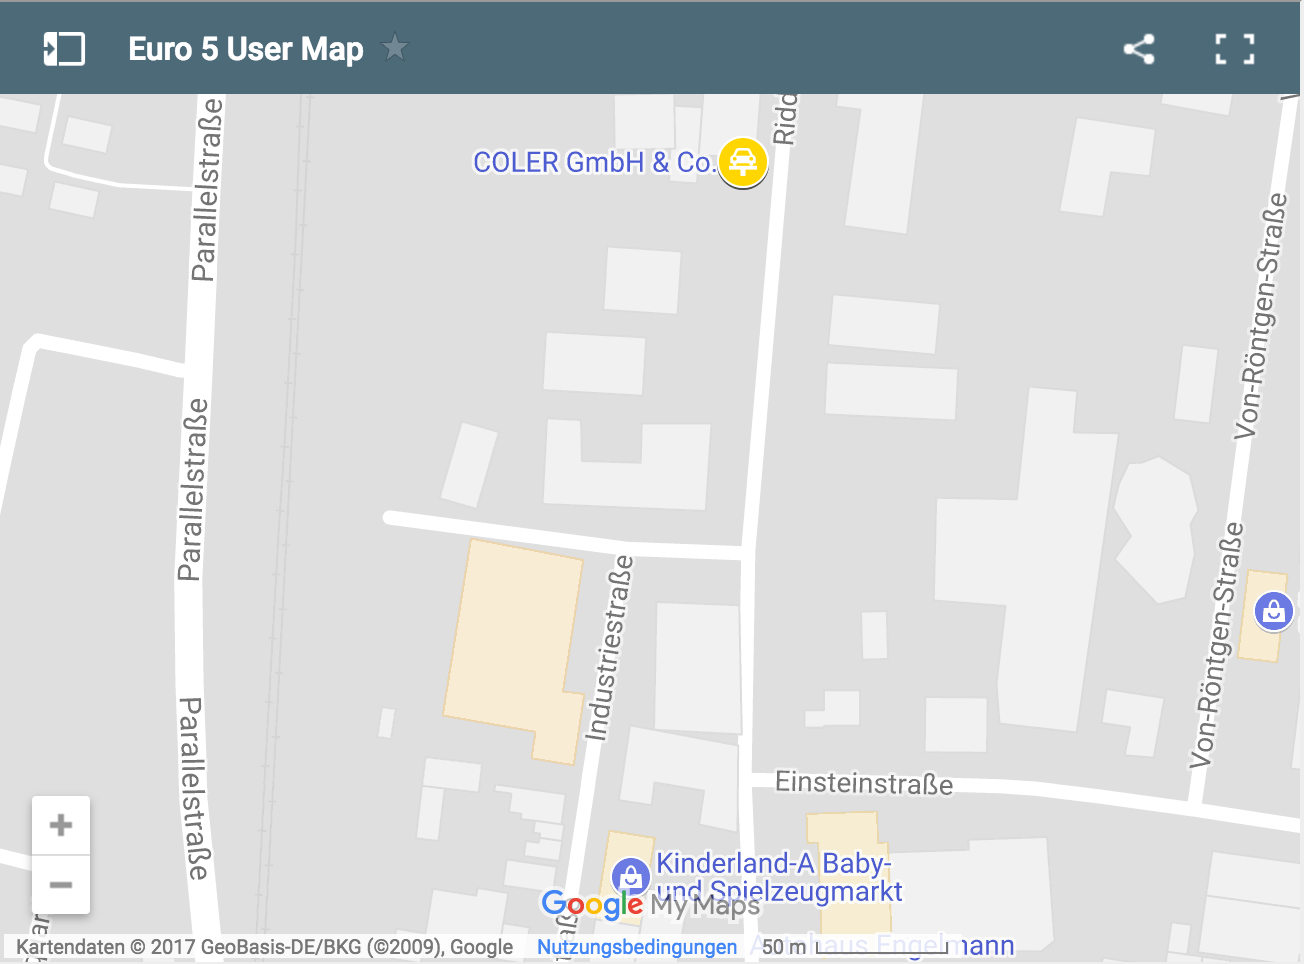Viewport: 1306px width, 964px height.
Task: Click the Industriestraße street label
Action: click(x=610, y=648)
